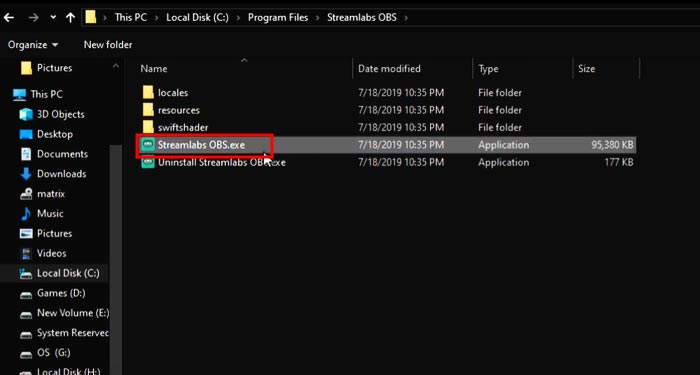Screen dimensions: 700x375
Task: Select the Streamlabs OBS.exe file name
Action: tap(201, 145)
